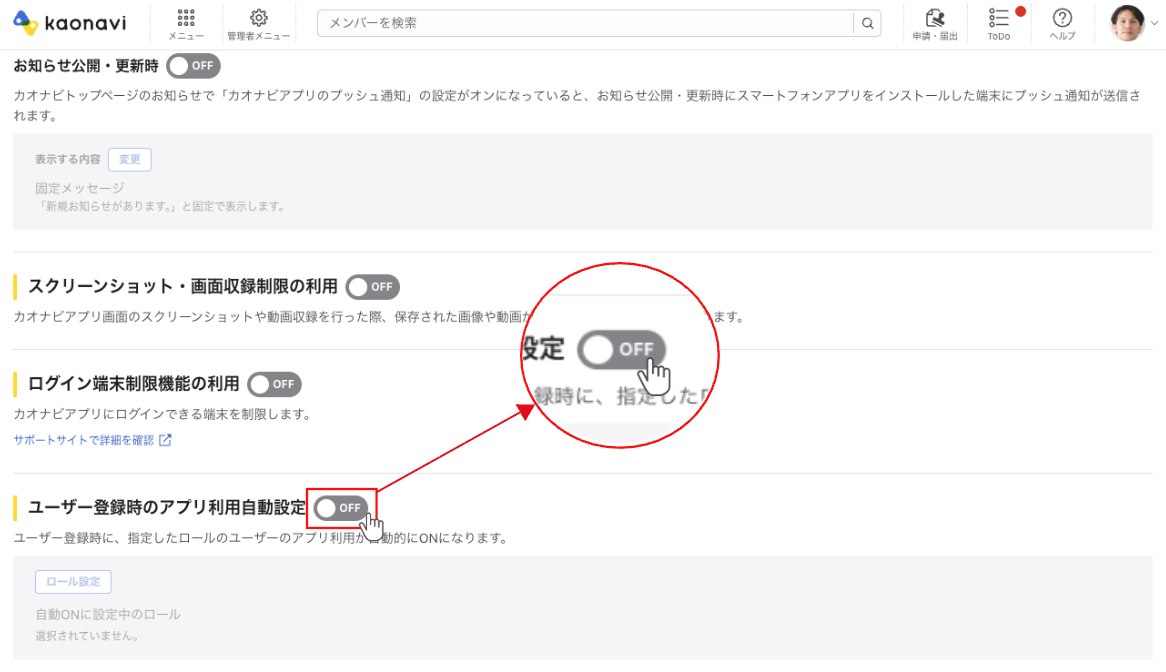Click the magnified OFF toggle in callout
Viewport: 1166px width, 672px height.
coord(621,350)
